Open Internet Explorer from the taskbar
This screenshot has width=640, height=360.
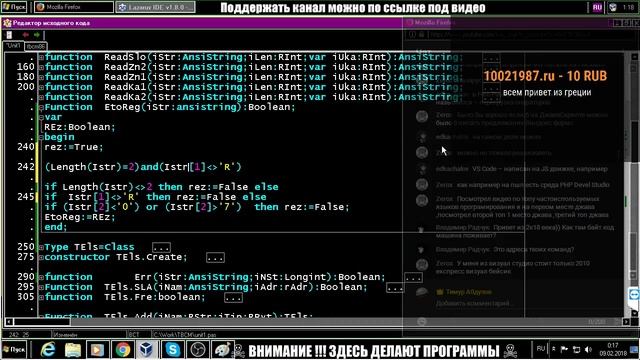tap(48, 350)
